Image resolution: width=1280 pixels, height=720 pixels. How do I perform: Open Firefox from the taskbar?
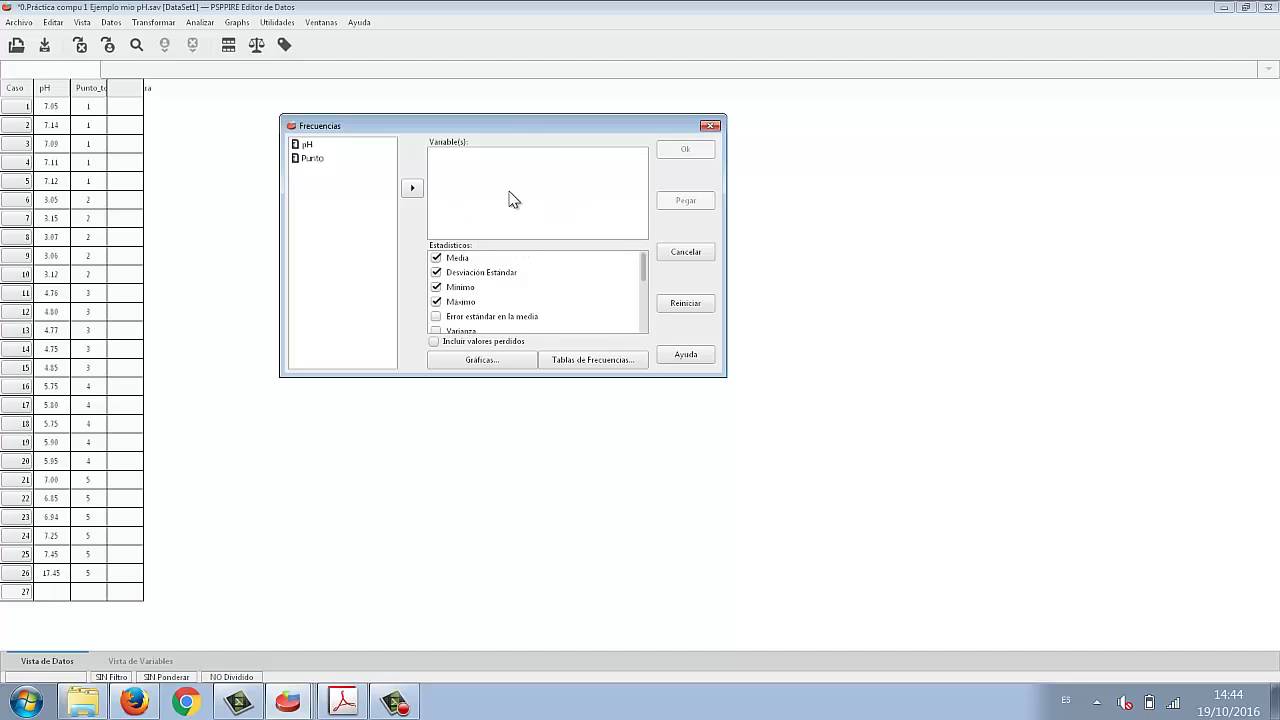[x=134, y=702]
